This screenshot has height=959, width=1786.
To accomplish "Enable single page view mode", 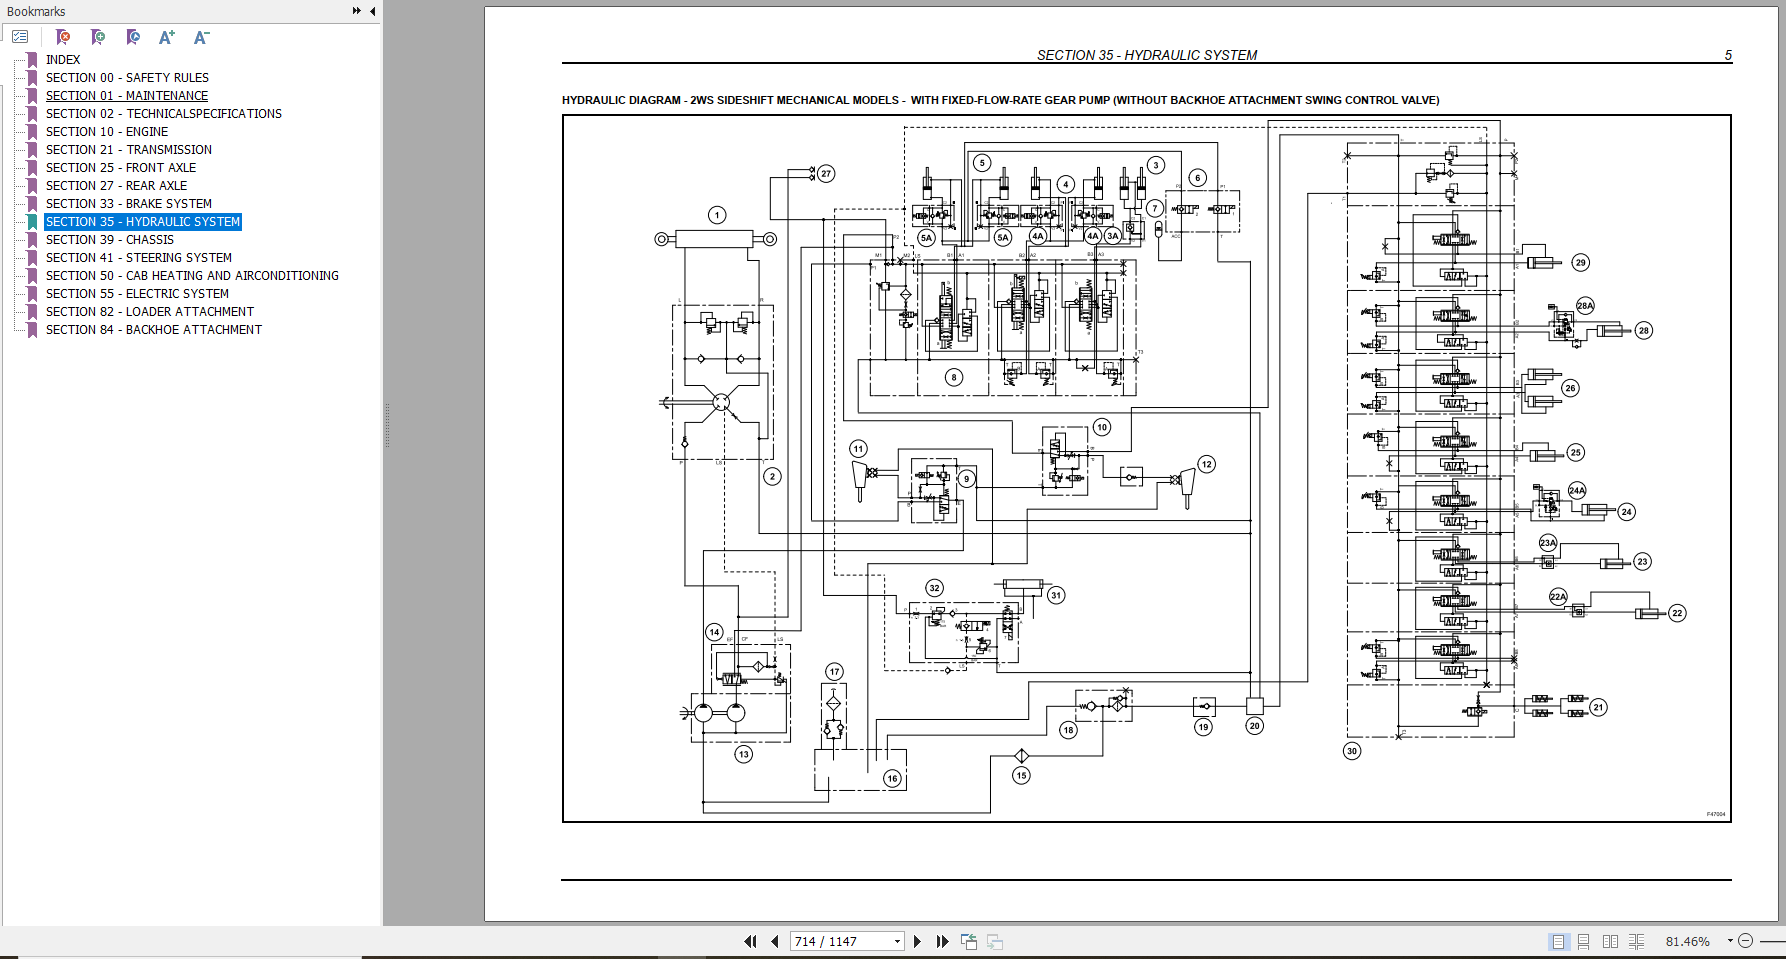I will [1558, 941].
